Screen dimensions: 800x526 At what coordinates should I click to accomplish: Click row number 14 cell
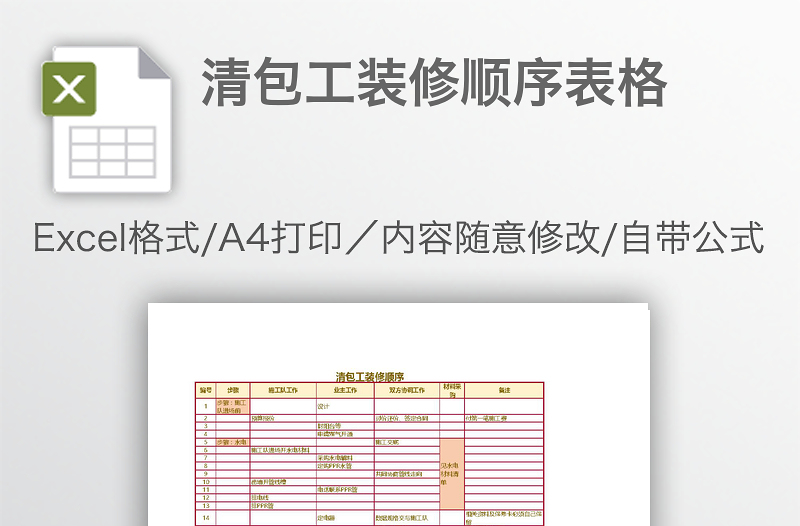pos(206,517)
